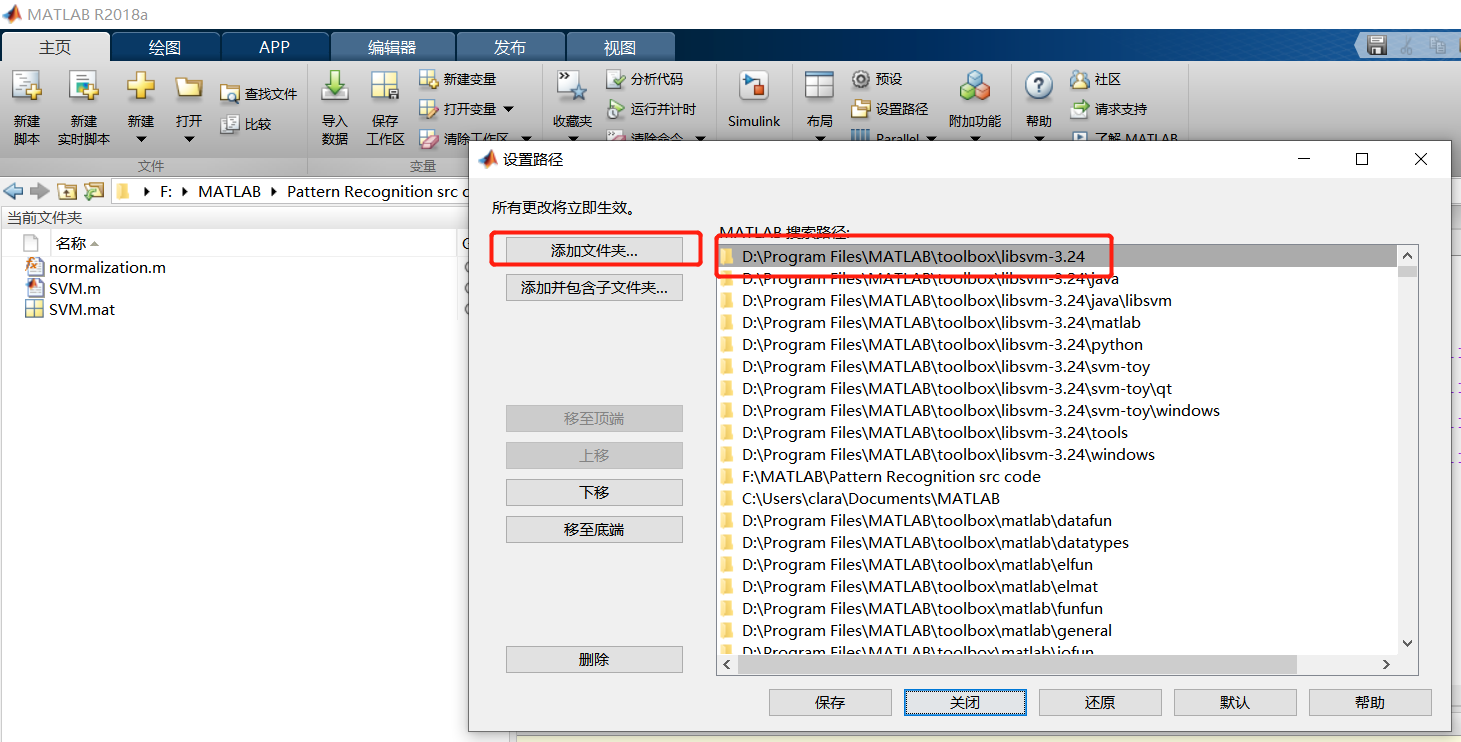Select SVM.m in the file list
This screenshot has width=1461, height=742.
point(75,288)
